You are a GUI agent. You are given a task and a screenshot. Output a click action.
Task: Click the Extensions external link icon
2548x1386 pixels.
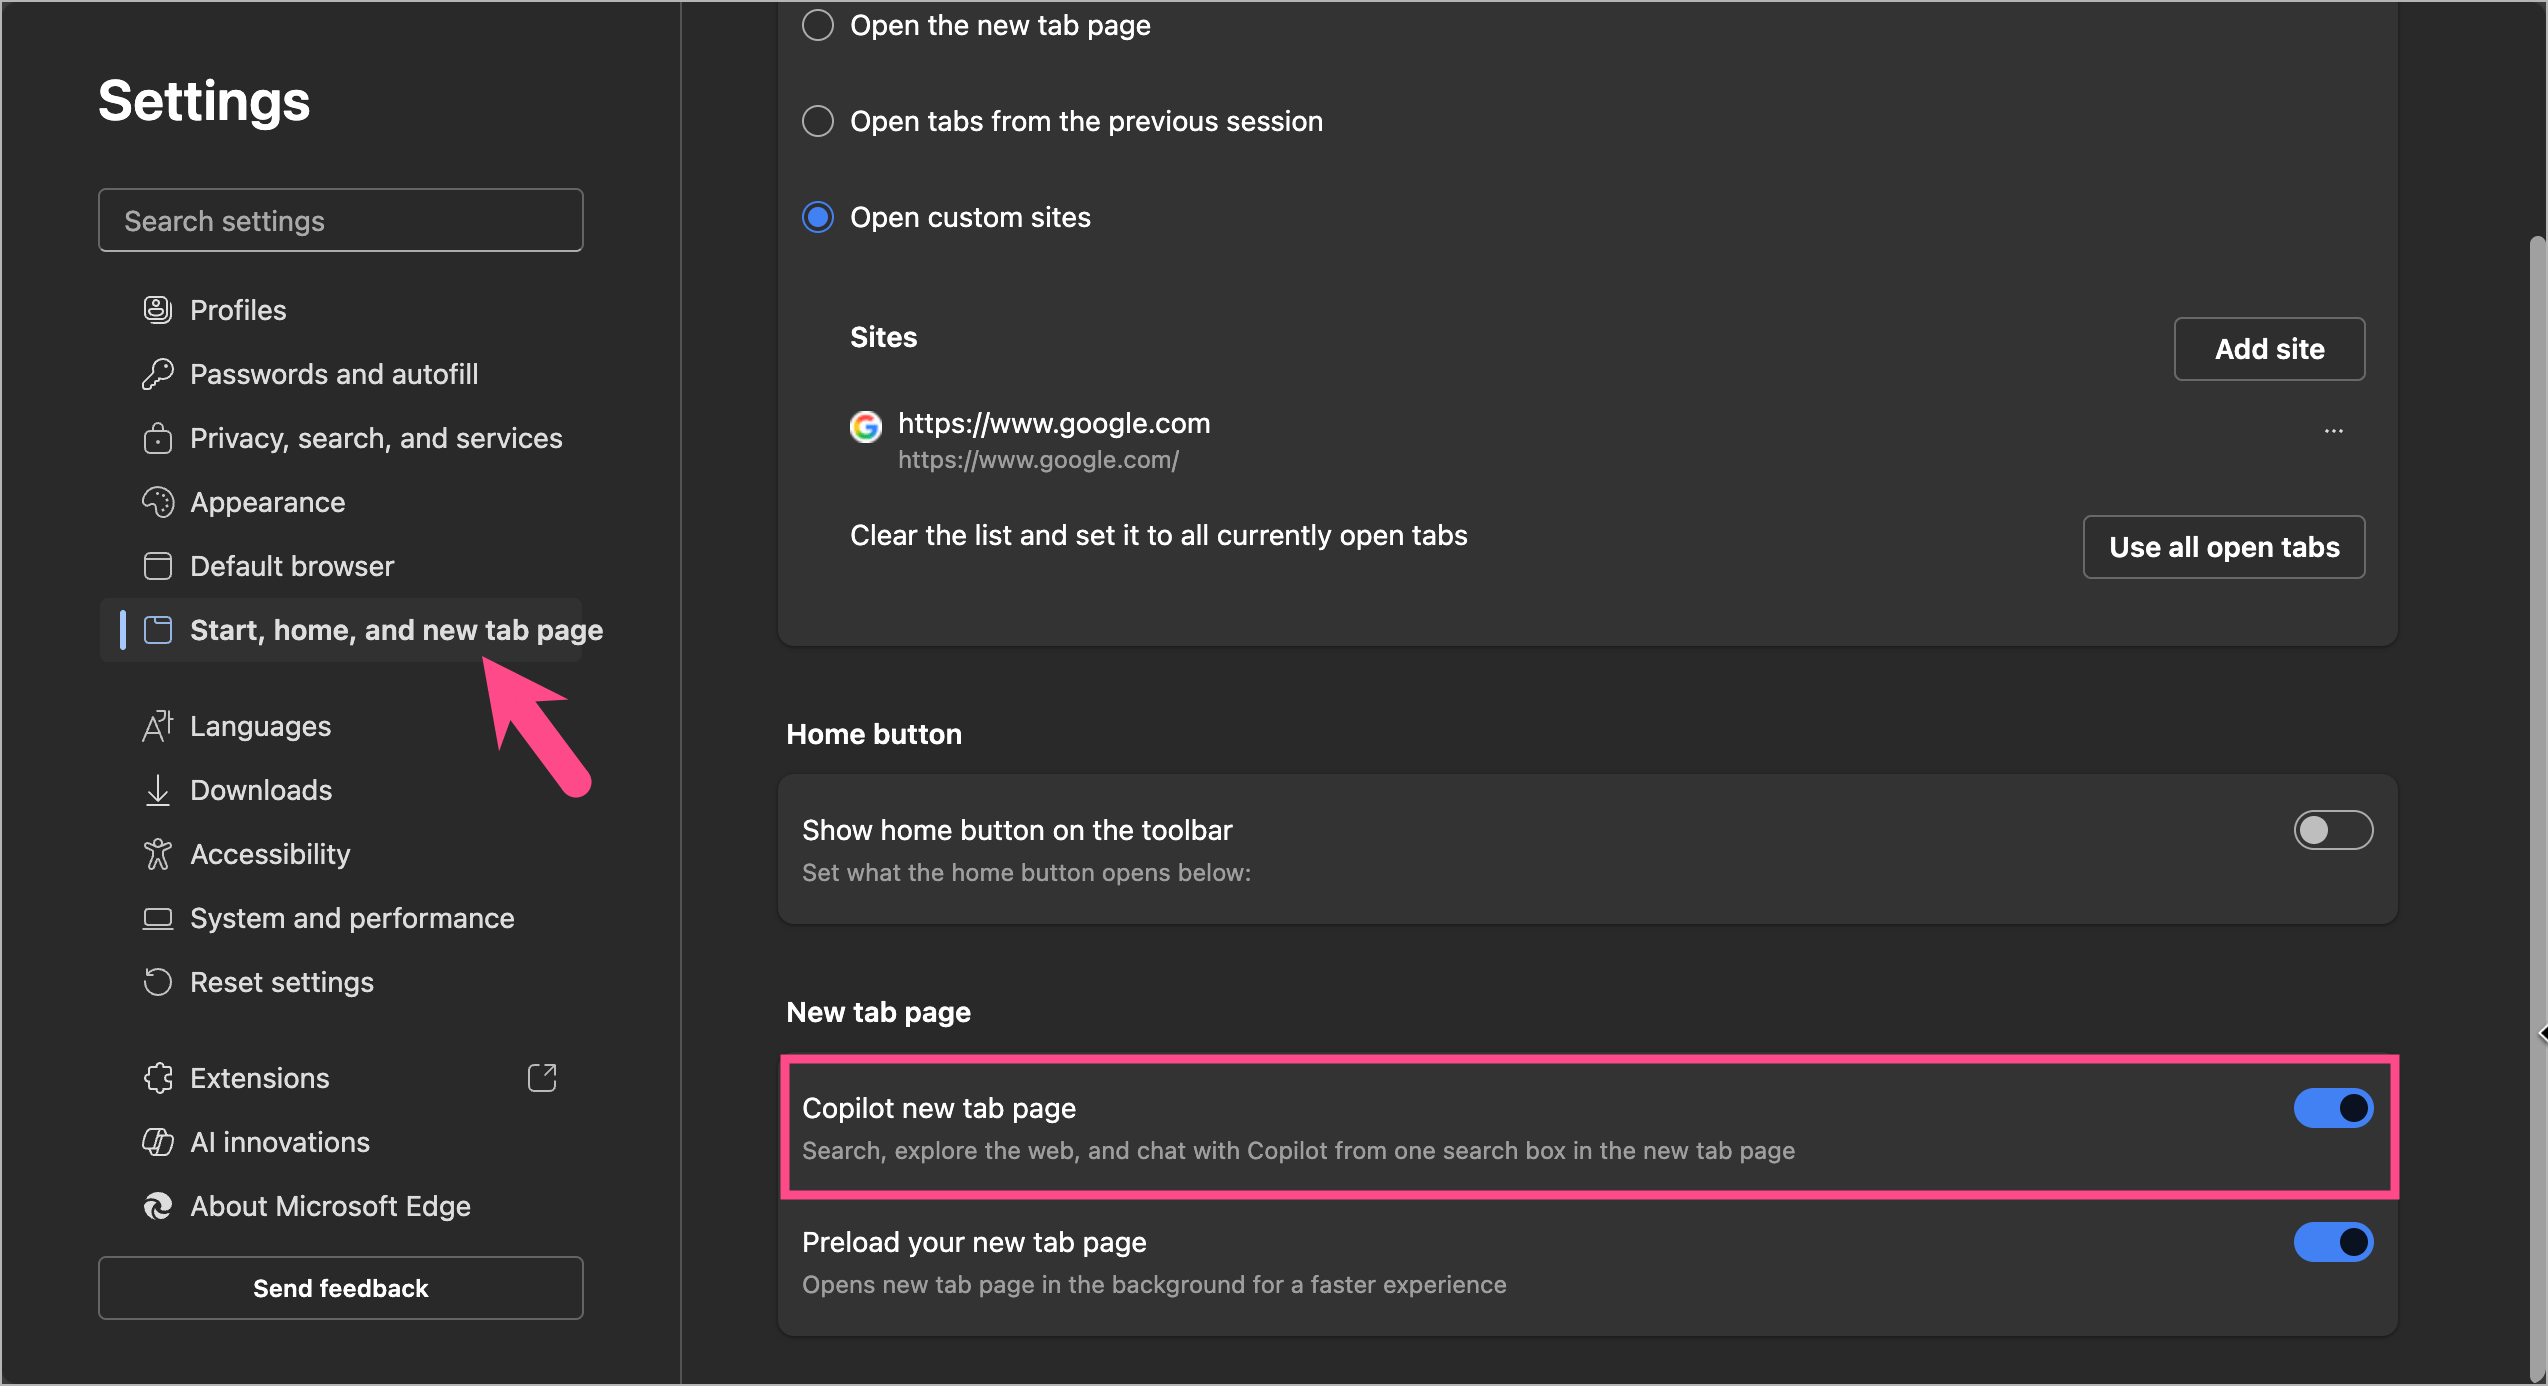pos(542,1078)
